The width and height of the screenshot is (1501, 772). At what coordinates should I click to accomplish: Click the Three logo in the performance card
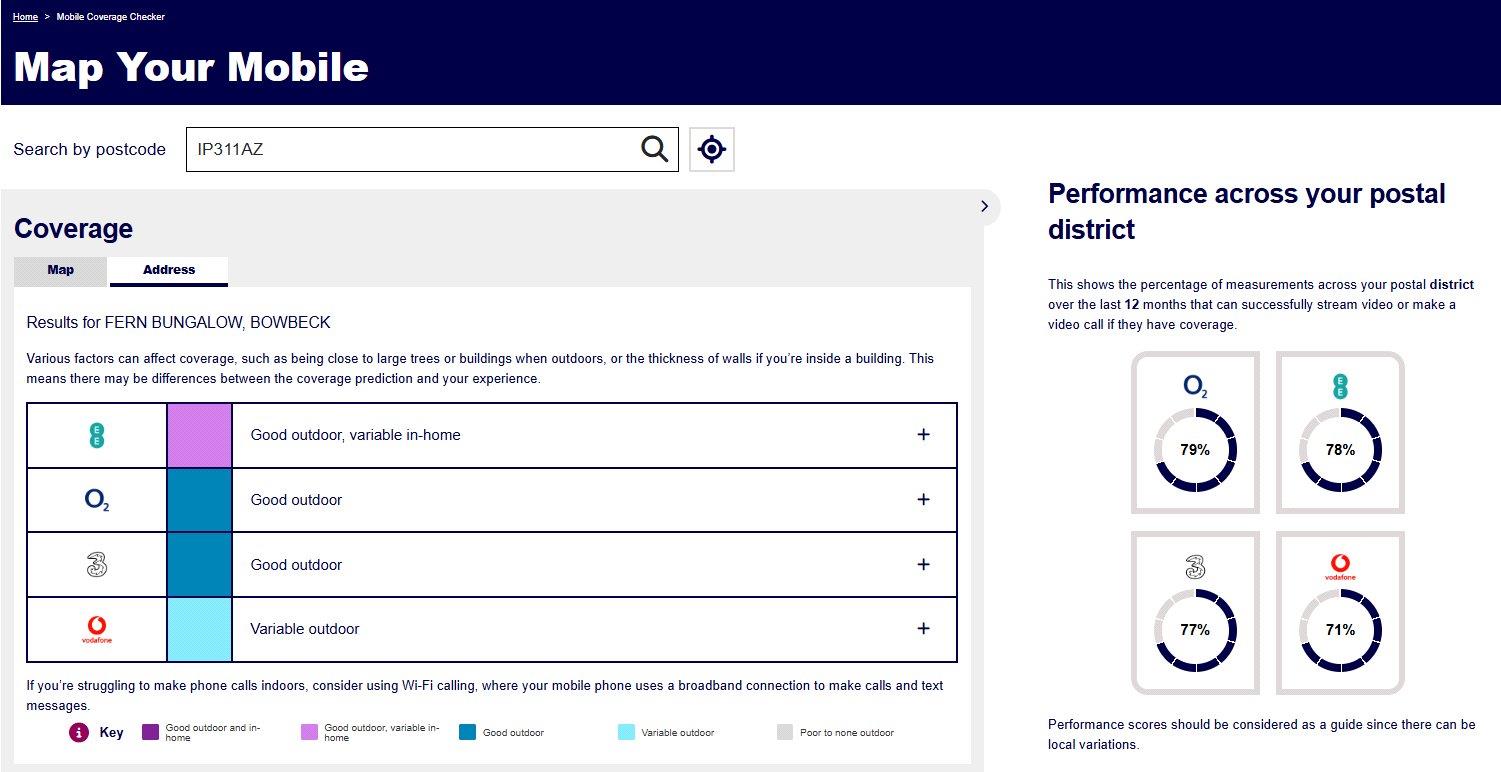tap(1195, 567)
